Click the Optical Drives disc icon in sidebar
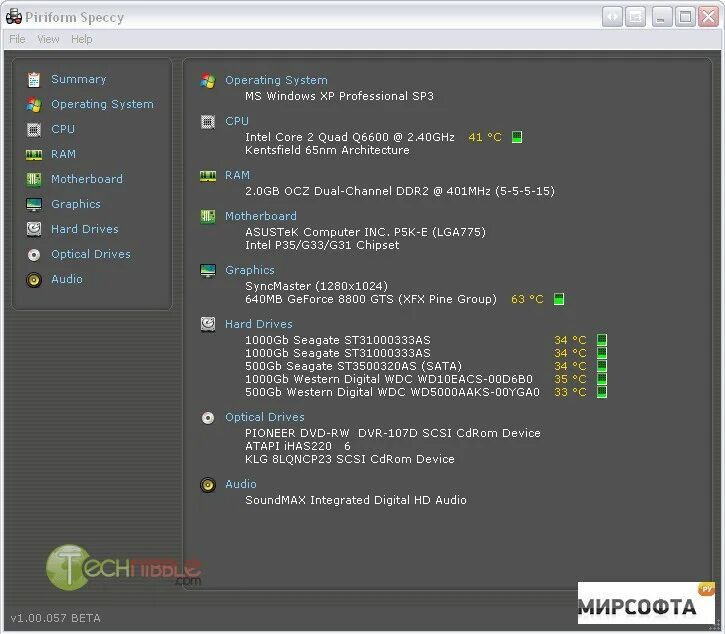Image resolution: width=725 pixels, height=634 pixels. (x=34, y=255)
